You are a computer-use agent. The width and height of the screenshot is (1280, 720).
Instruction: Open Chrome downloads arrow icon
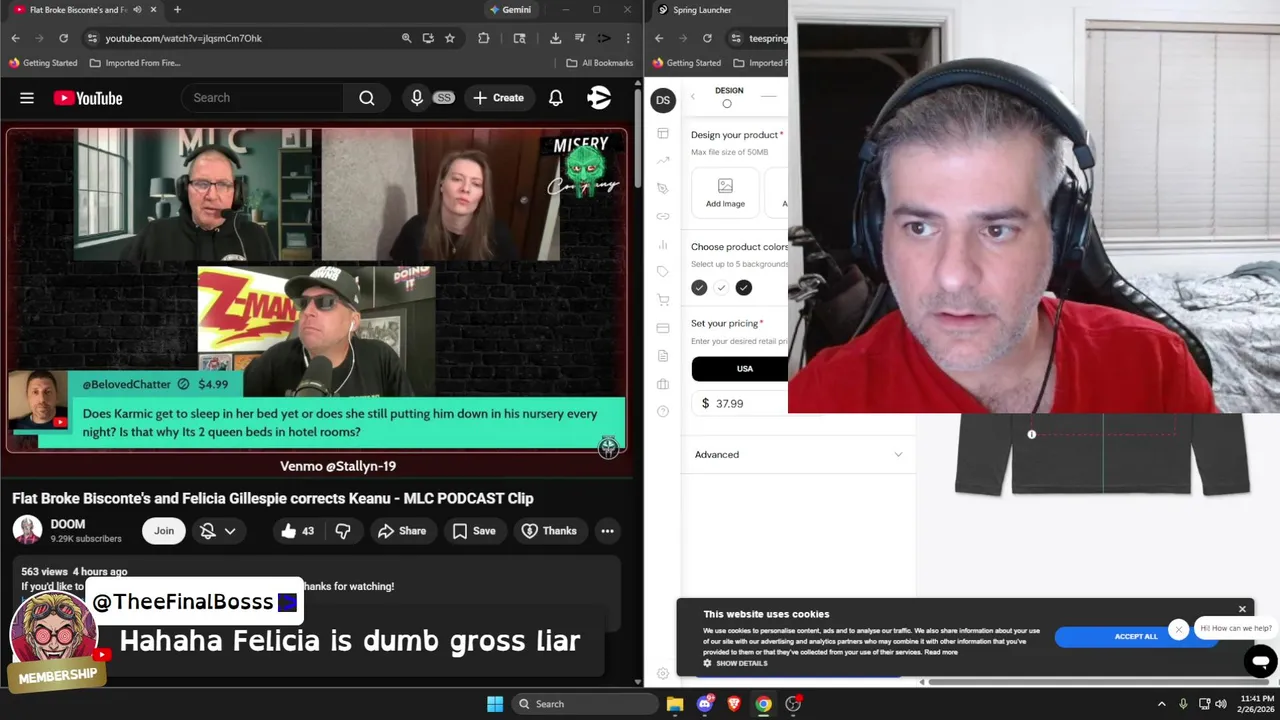[555, 38]
